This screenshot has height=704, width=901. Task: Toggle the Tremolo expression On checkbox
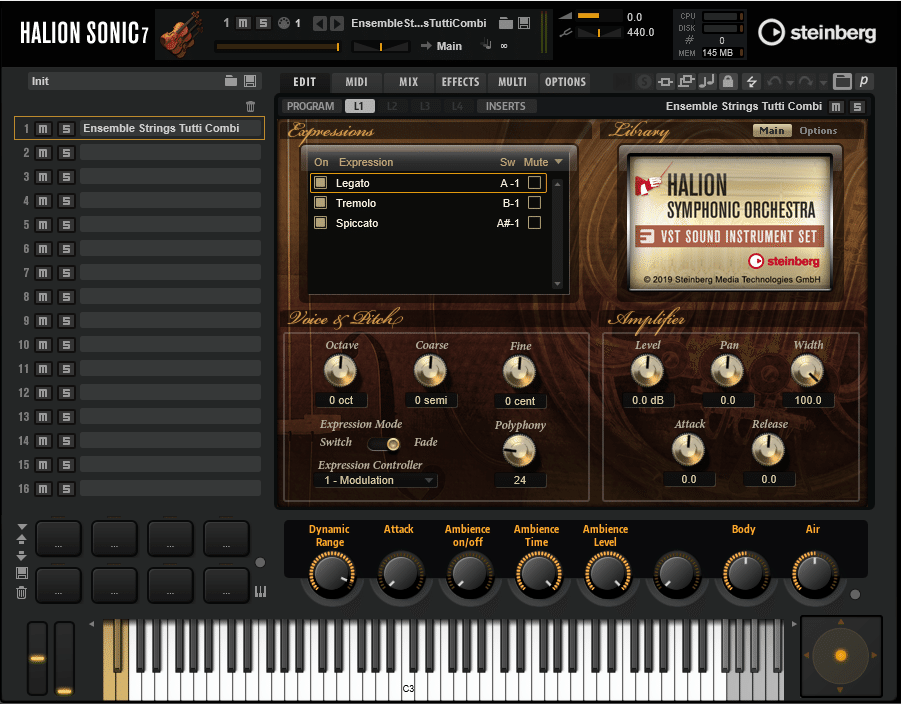pos(321,203)
